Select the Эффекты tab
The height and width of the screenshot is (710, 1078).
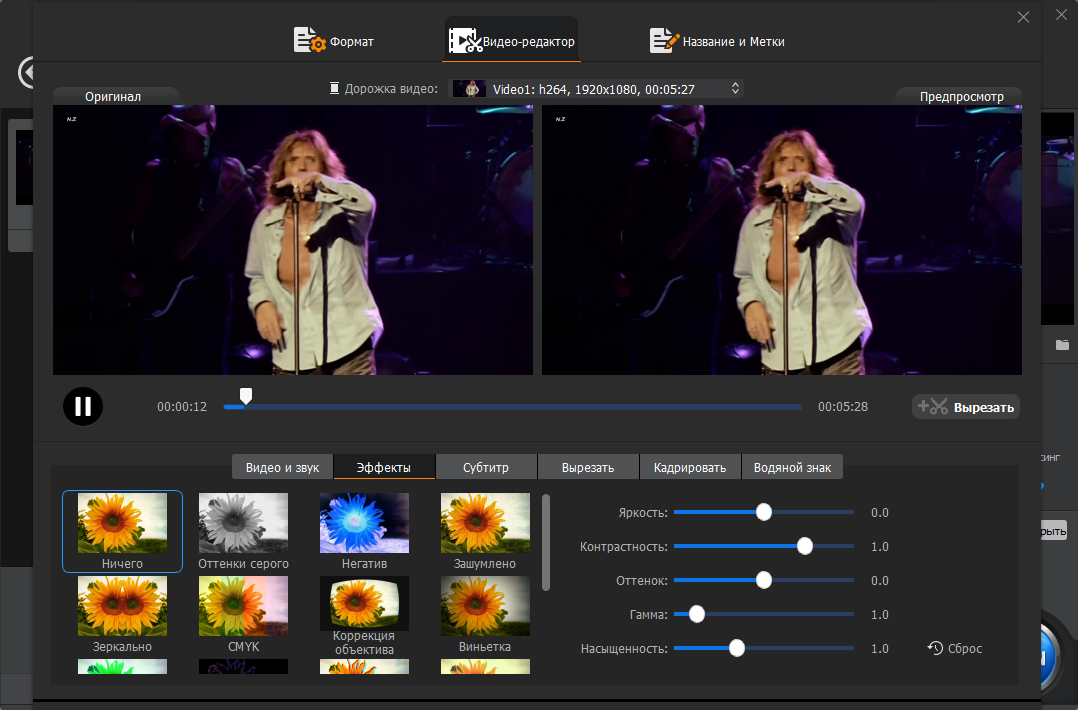[384, 467]
